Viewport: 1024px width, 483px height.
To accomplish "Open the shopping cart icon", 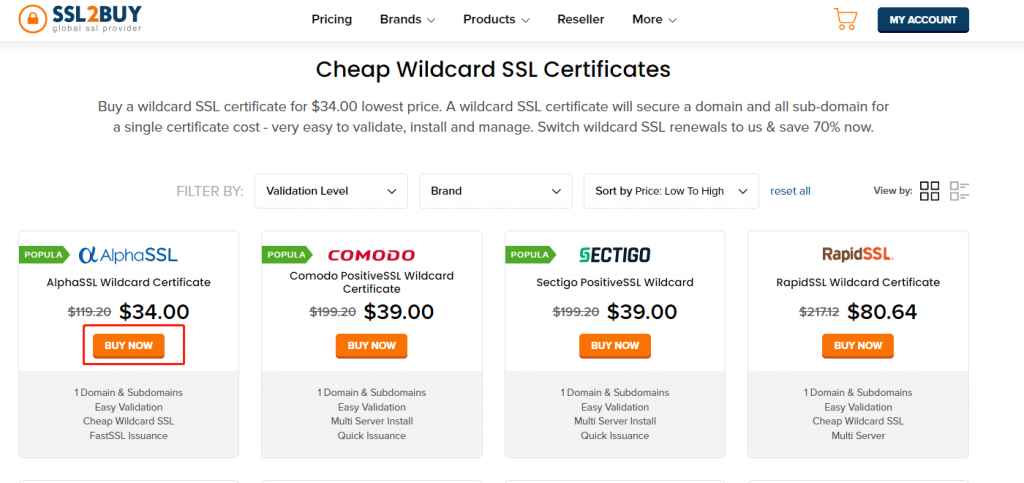I will (x=845, y=19).
